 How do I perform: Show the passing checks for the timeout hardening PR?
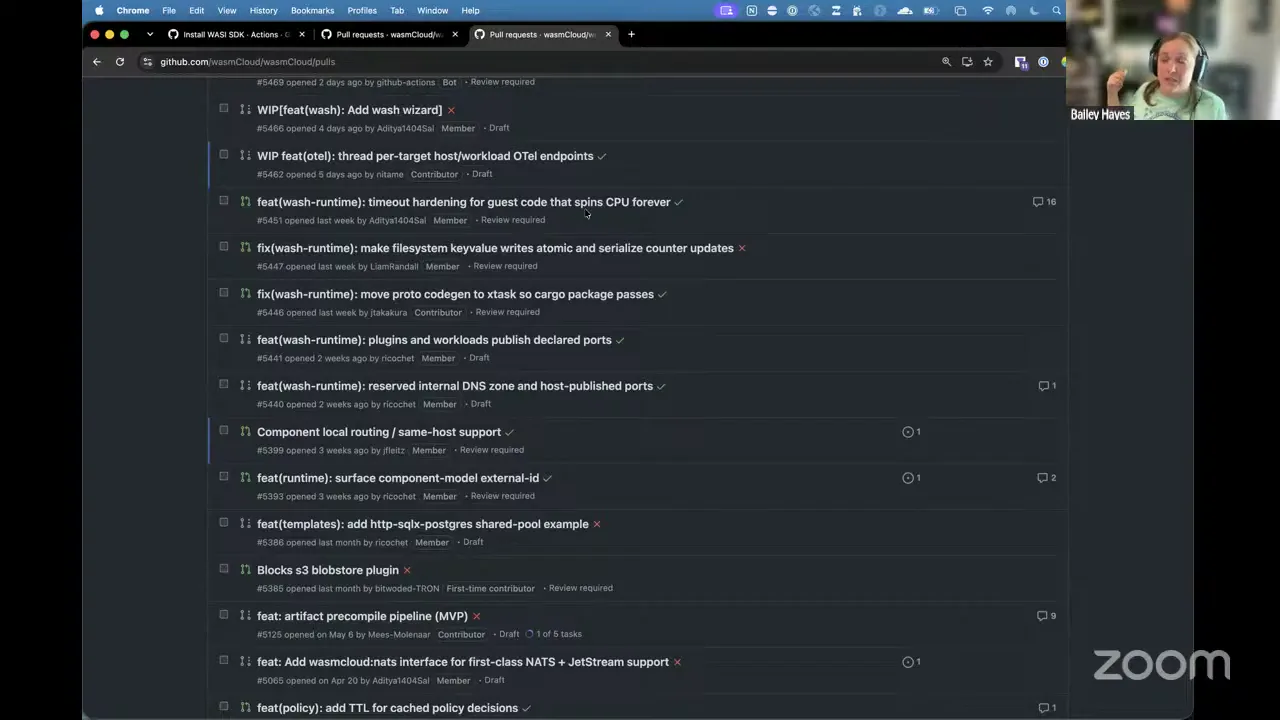pyautogui.click(x=679, y=202)
